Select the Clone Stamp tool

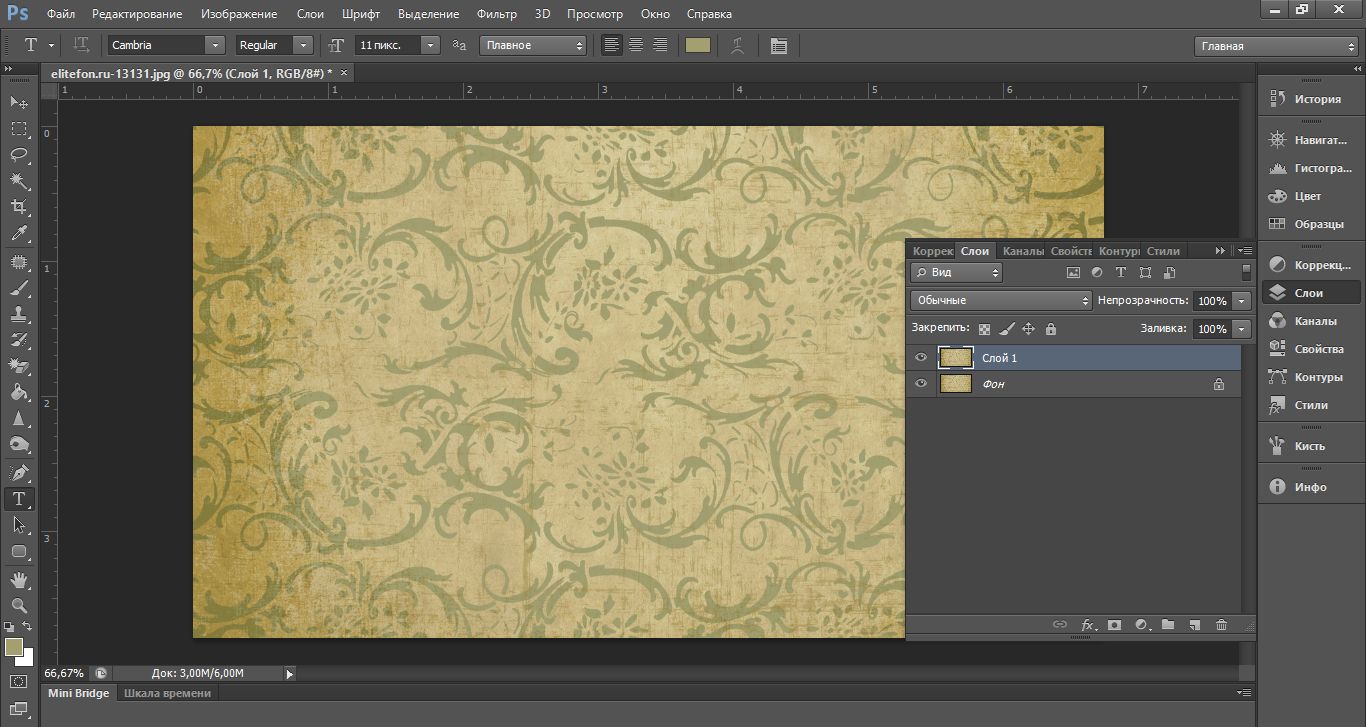coord(19,316)
